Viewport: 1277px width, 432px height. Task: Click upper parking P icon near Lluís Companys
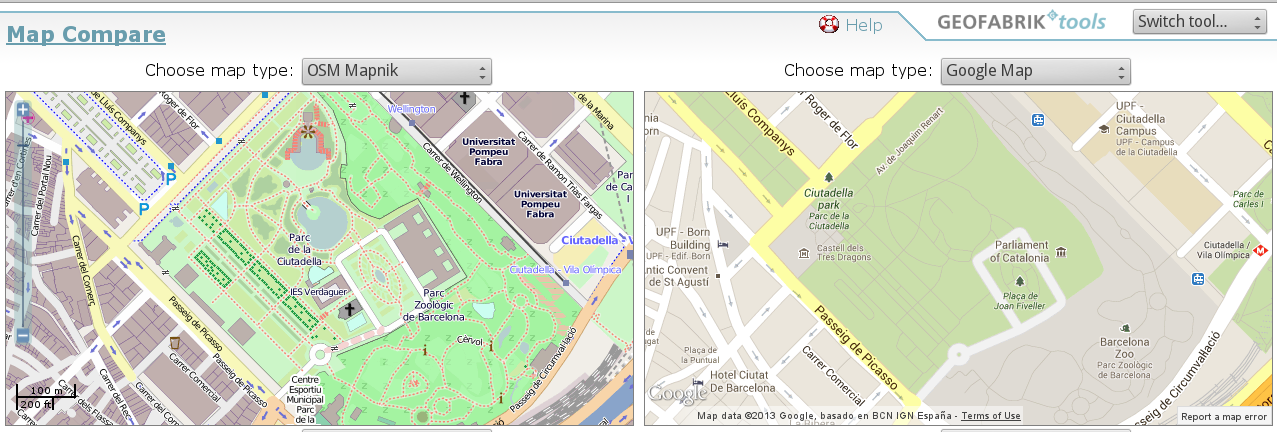pos(170,179)
